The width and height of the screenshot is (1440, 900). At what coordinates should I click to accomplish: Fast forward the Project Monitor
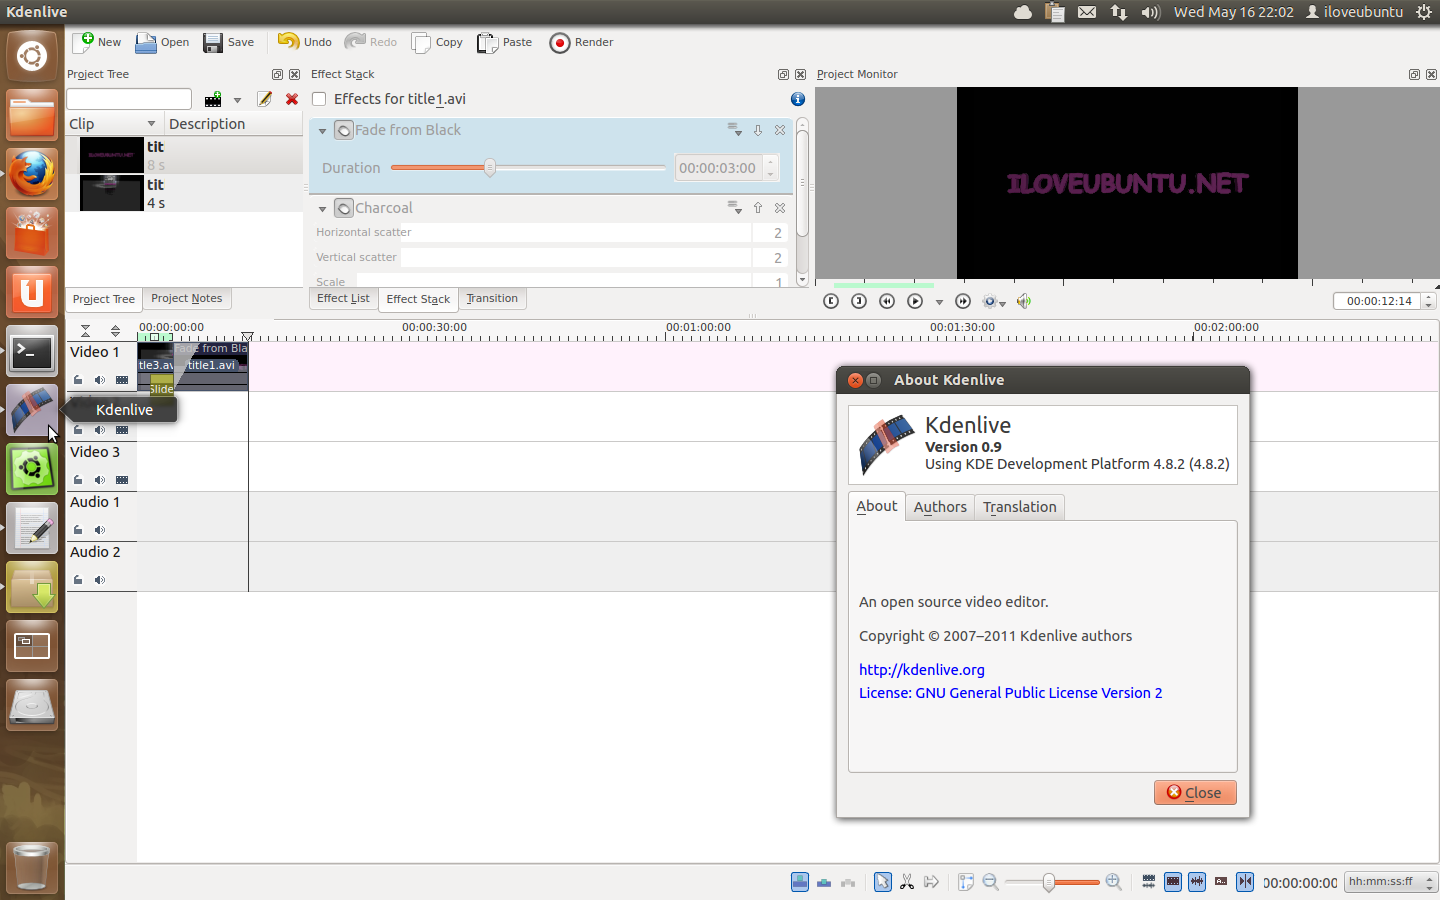click(x=963, y=301)
